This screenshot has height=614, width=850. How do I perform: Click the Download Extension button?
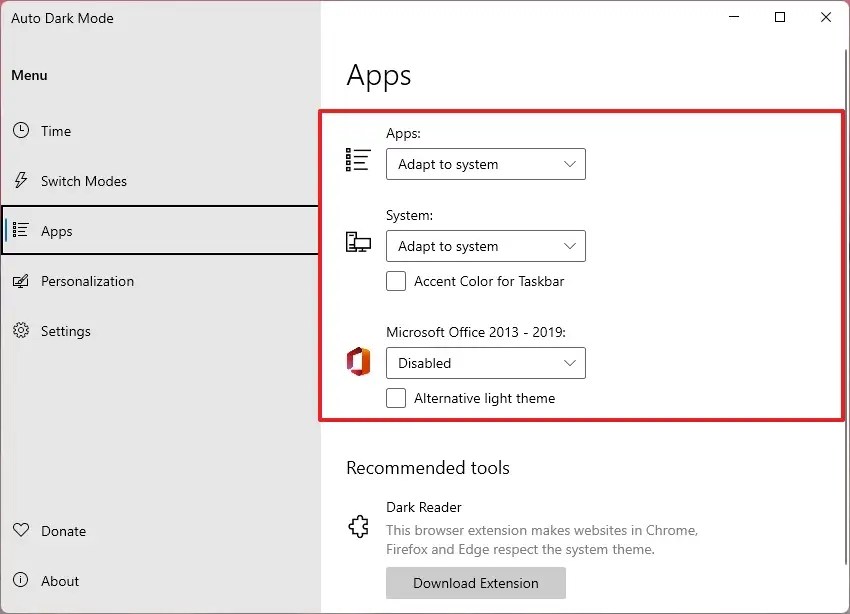click(x=475, y=583)
